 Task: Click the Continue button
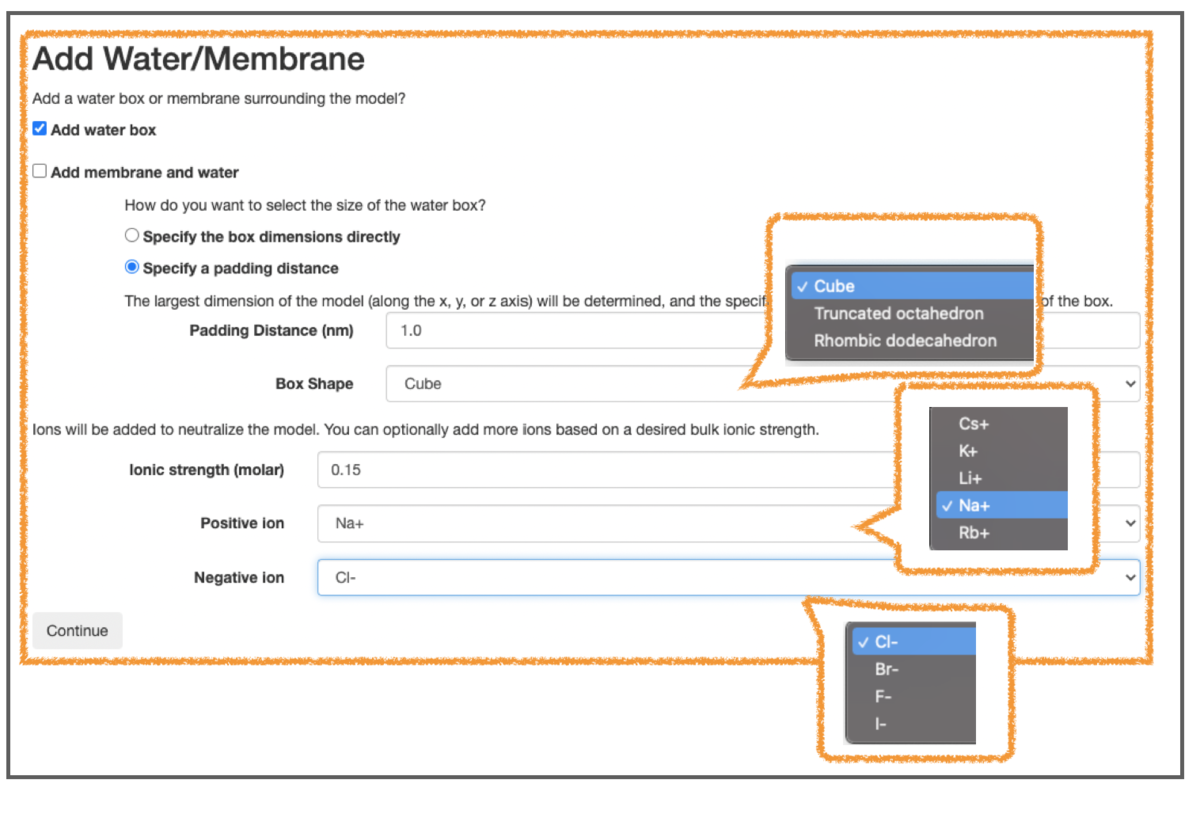coord(77,631)
